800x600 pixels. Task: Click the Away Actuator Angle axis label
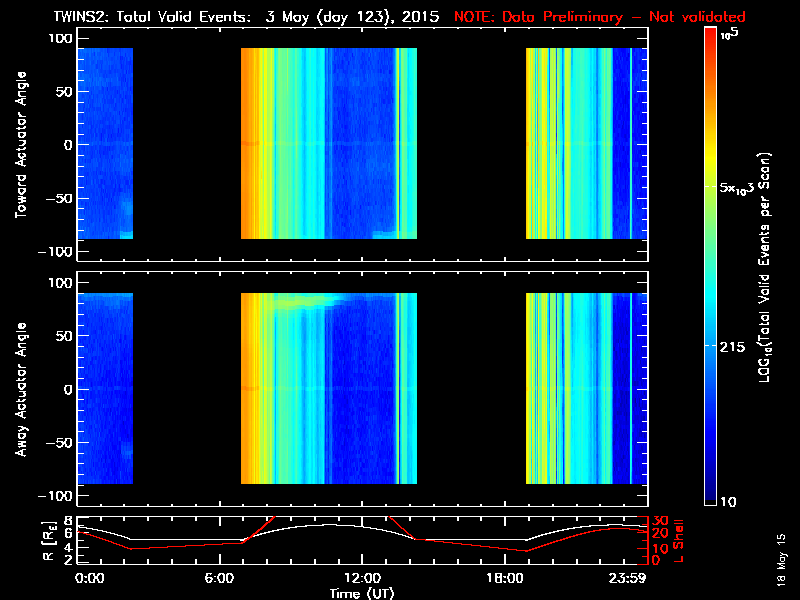click(x=18, y=390)
